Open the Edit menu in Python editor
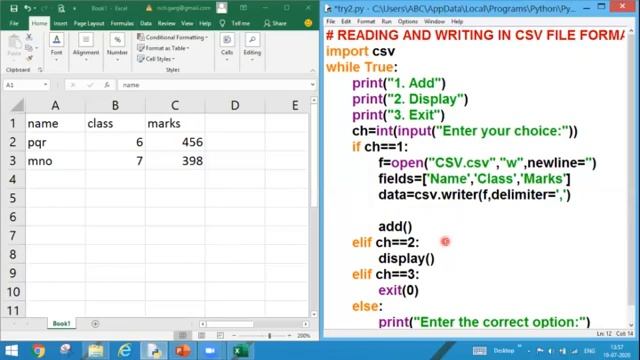Viewport: 640px width, 360px height. point(346,21)
